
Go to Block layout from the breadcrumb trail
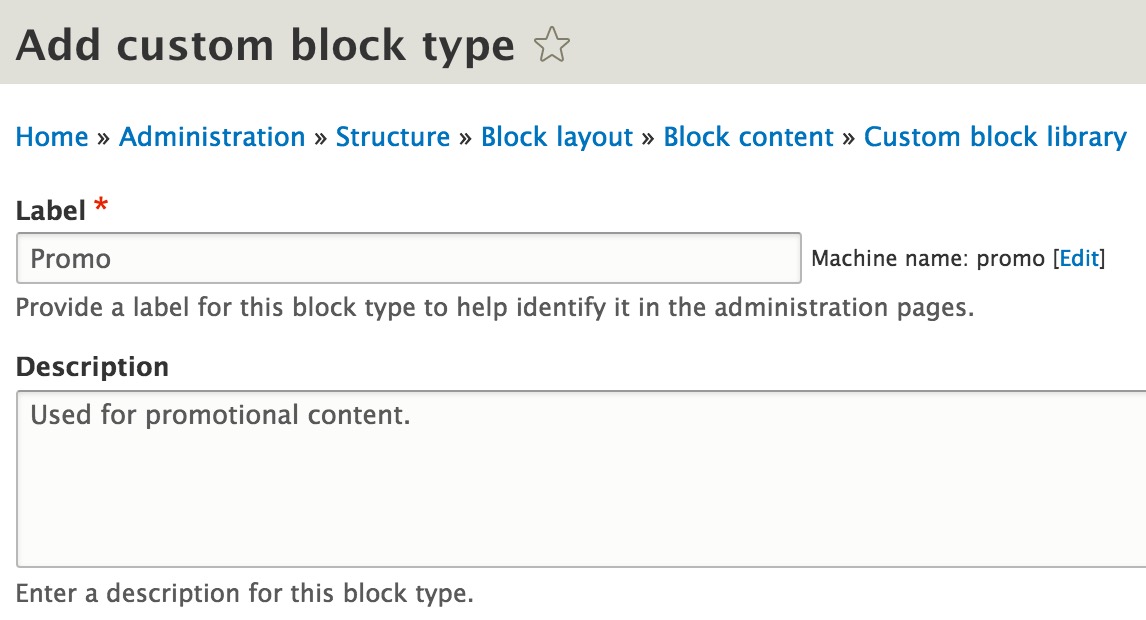click(x=557, y=137)
